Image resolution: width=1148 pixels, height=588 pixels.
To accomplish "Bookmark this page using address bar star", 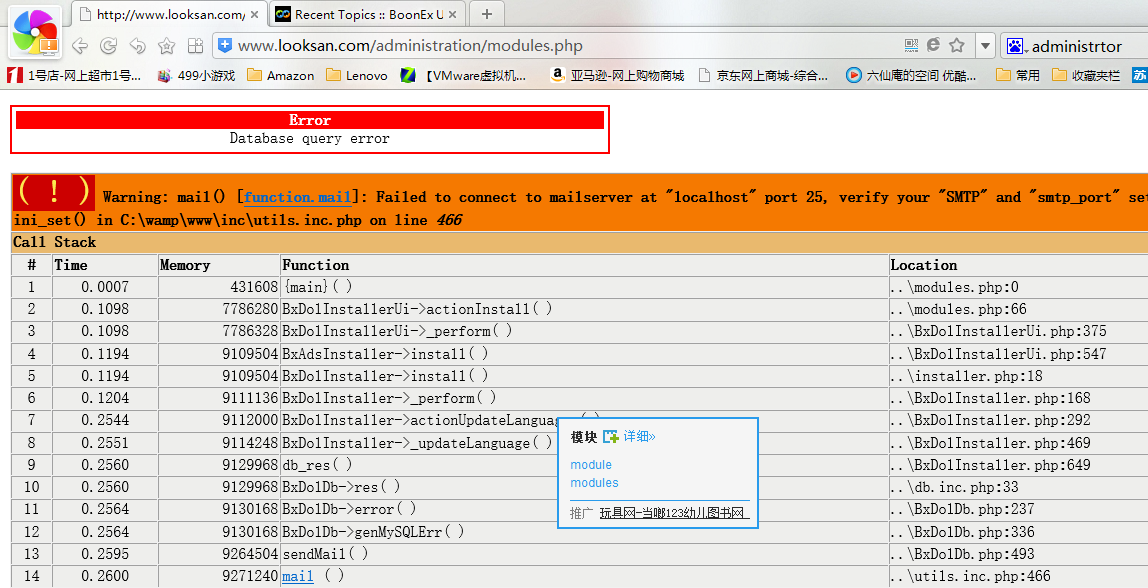I will click(956, 45).
